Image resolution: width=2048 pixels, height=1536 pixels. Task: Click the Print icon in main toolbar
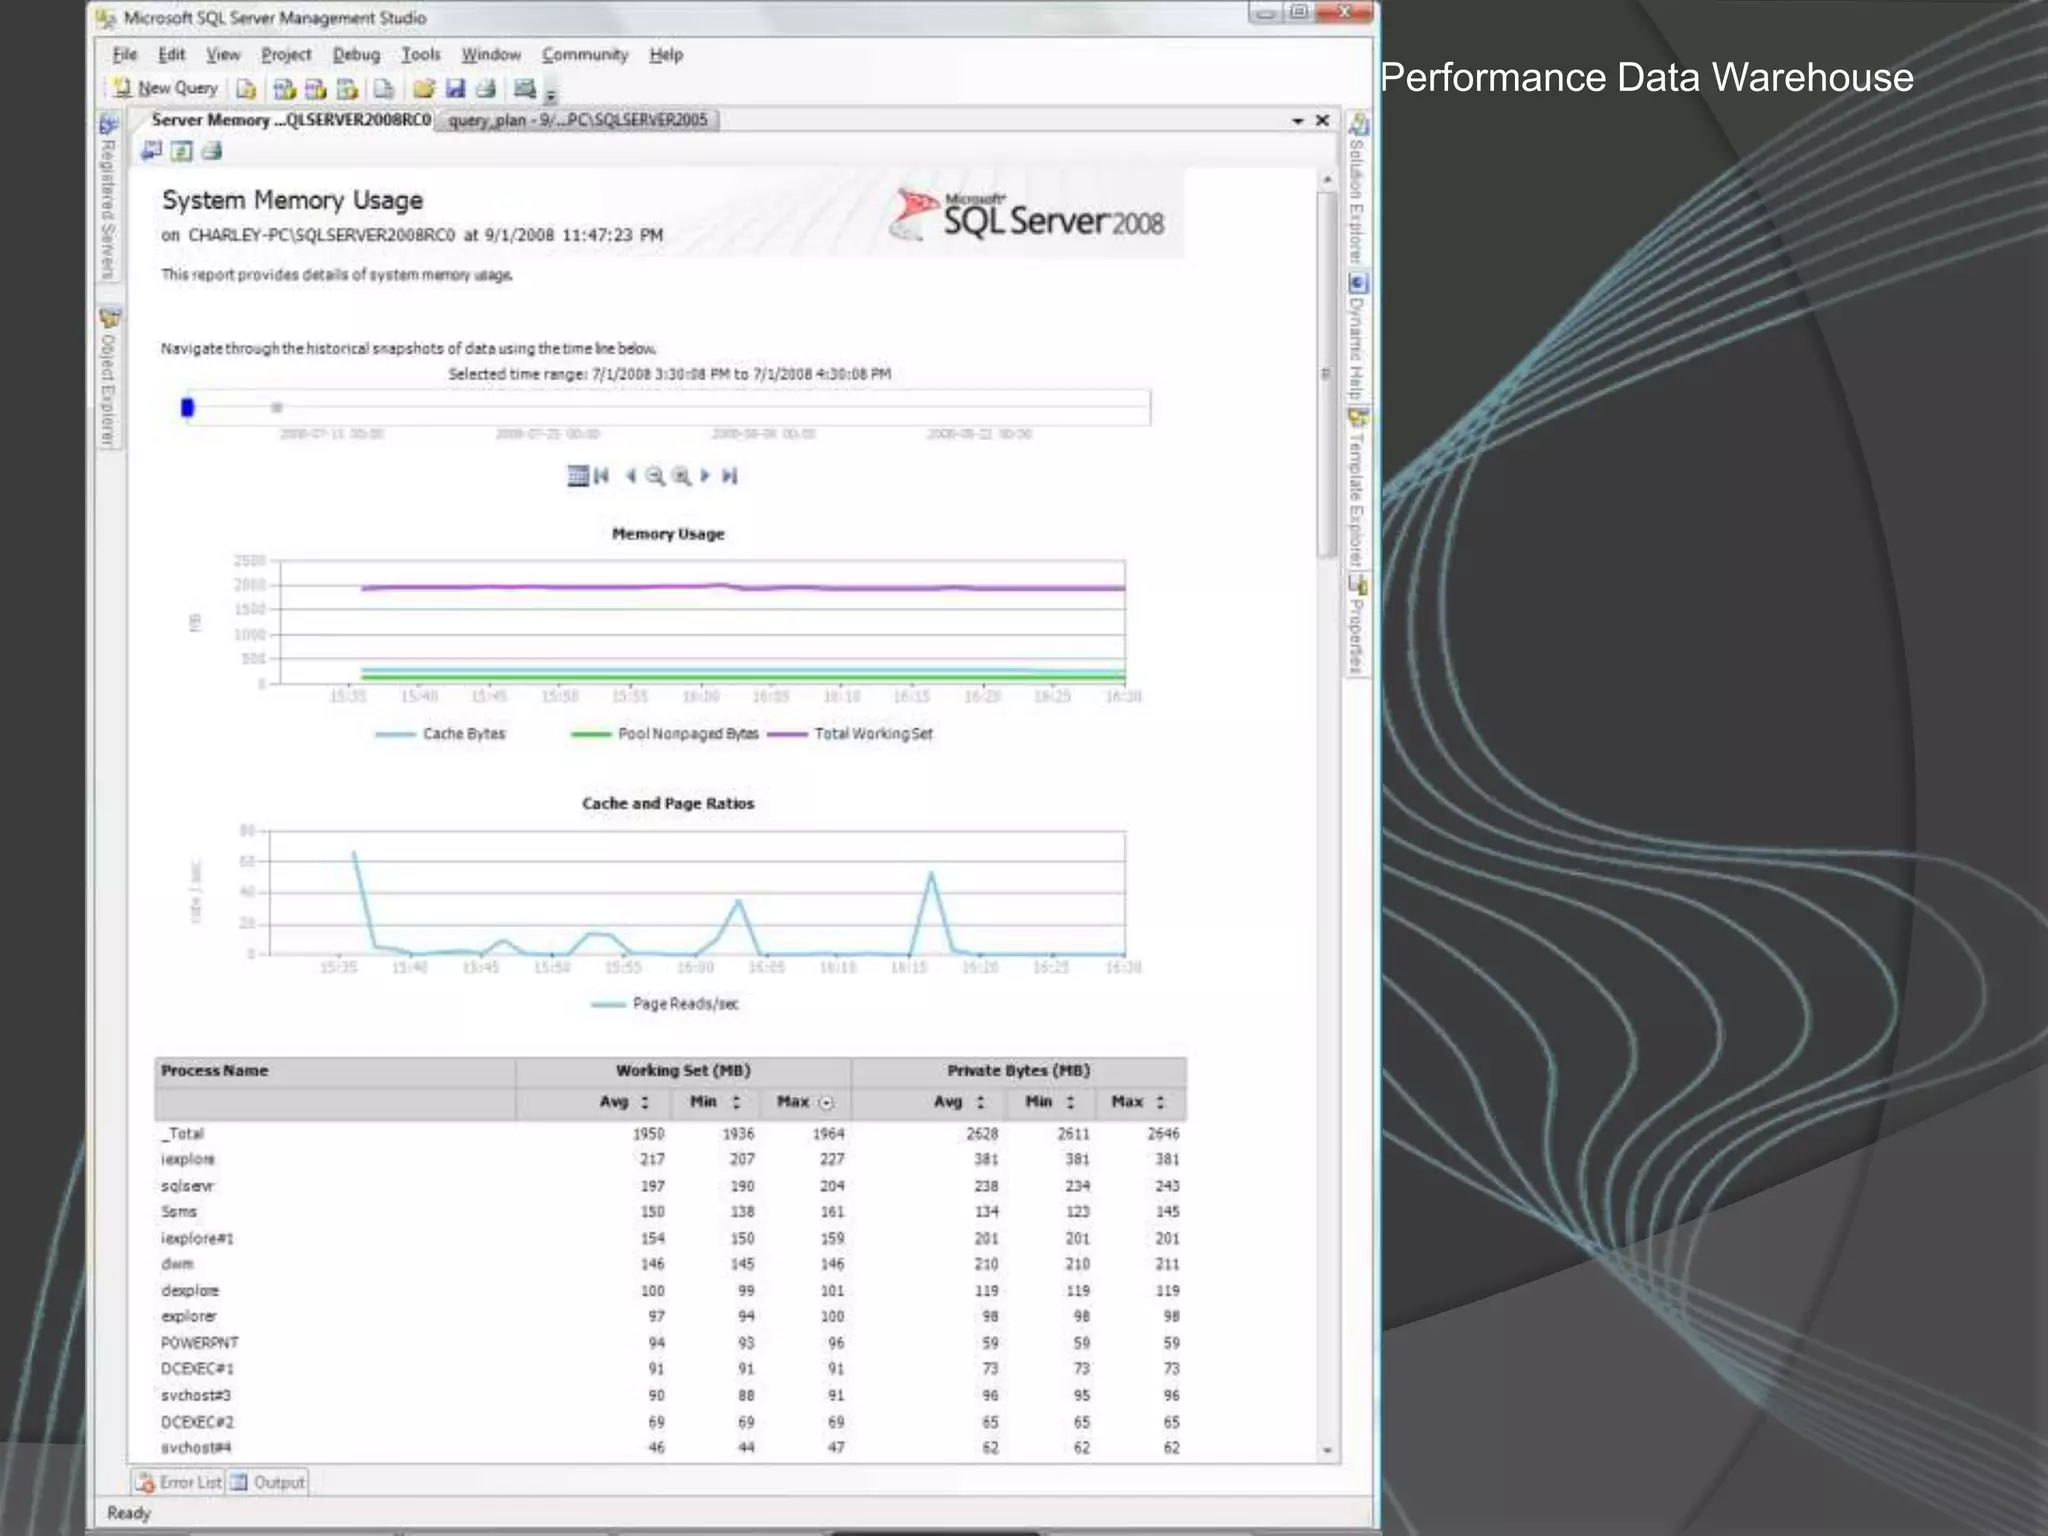(x=486, y=89)
